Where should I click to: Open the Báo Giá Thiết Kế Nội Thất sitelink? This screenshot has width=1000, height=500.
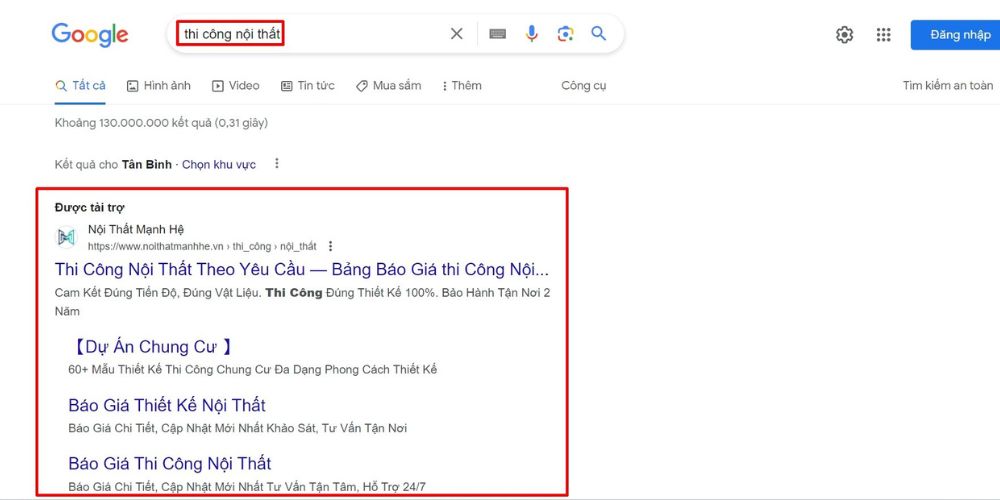point(167,406)
